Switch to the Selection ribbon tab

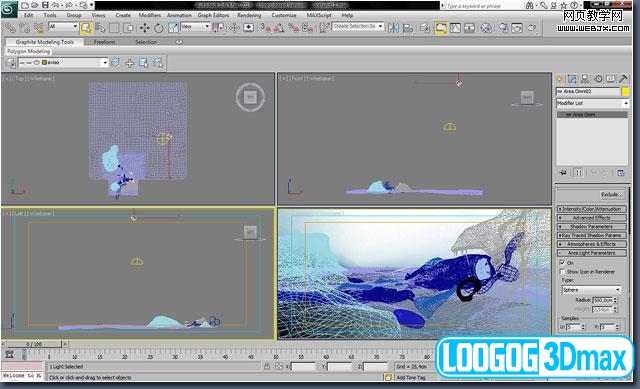tap(146, 42)
